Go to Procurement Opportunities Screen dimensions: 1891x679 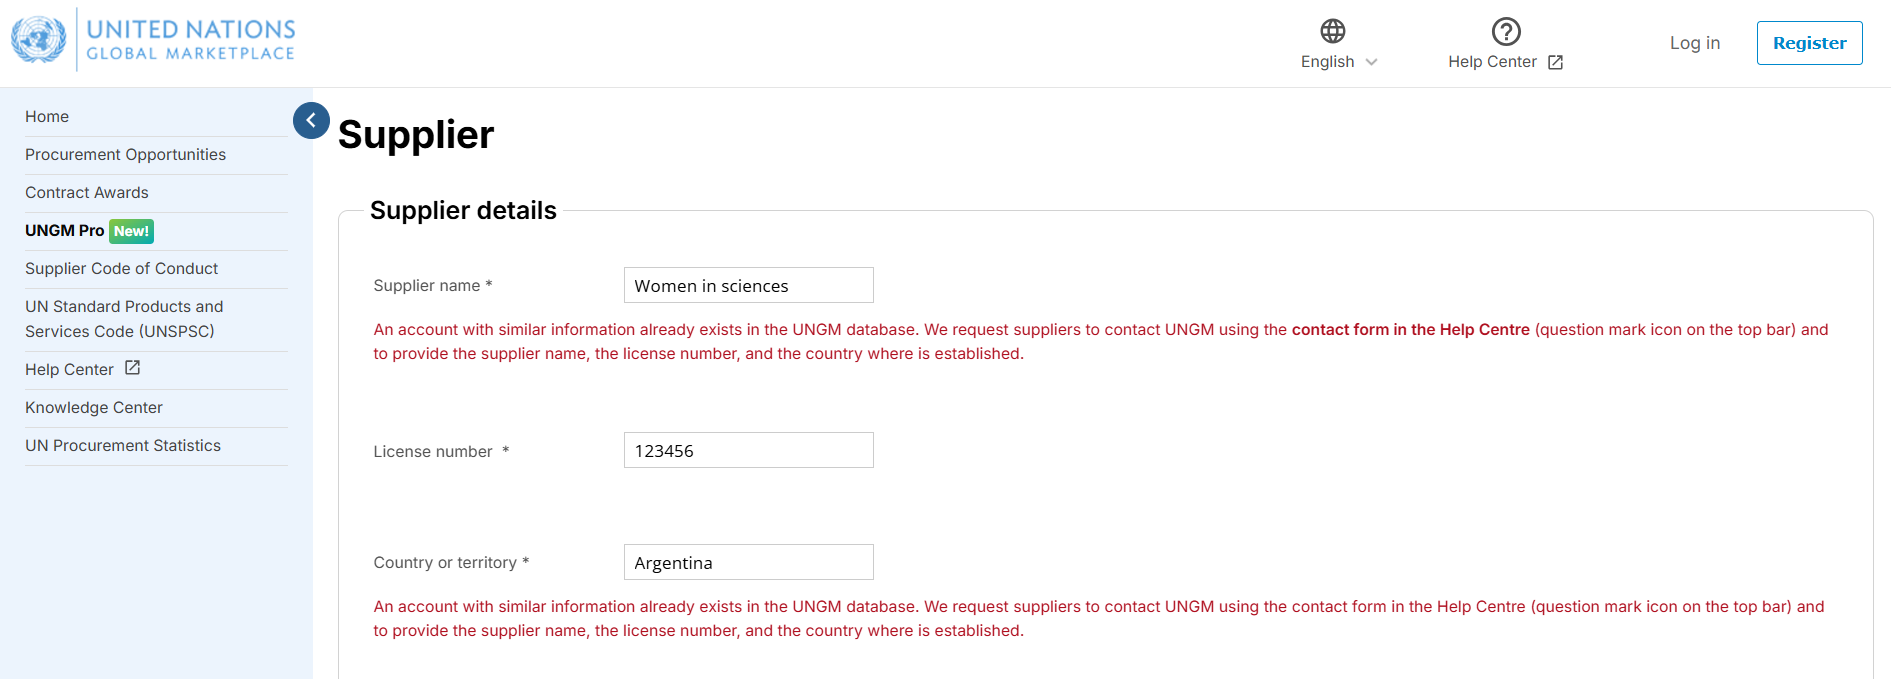(125, 155)
